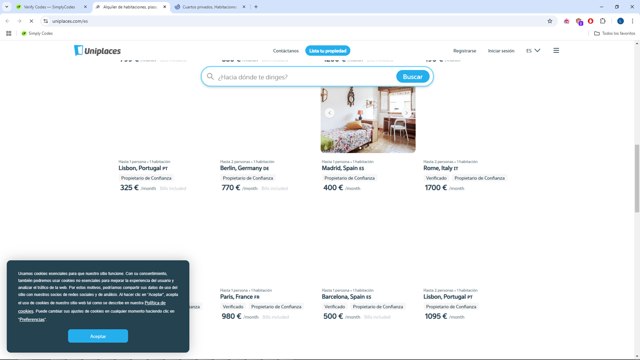The height and width of the screenshot is (360, 640).
Task: Open the Simply Codes bookmark
Action: coord(37,33)
